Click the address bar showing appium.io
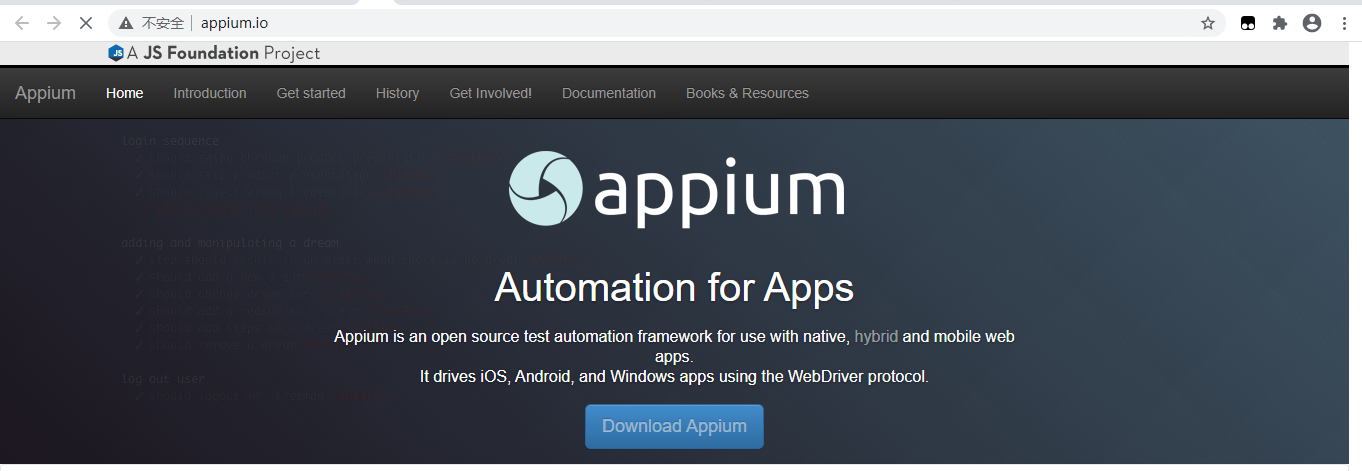Image resolution: width=1362 pixels, height=471 pixels. tap(665, 23)
